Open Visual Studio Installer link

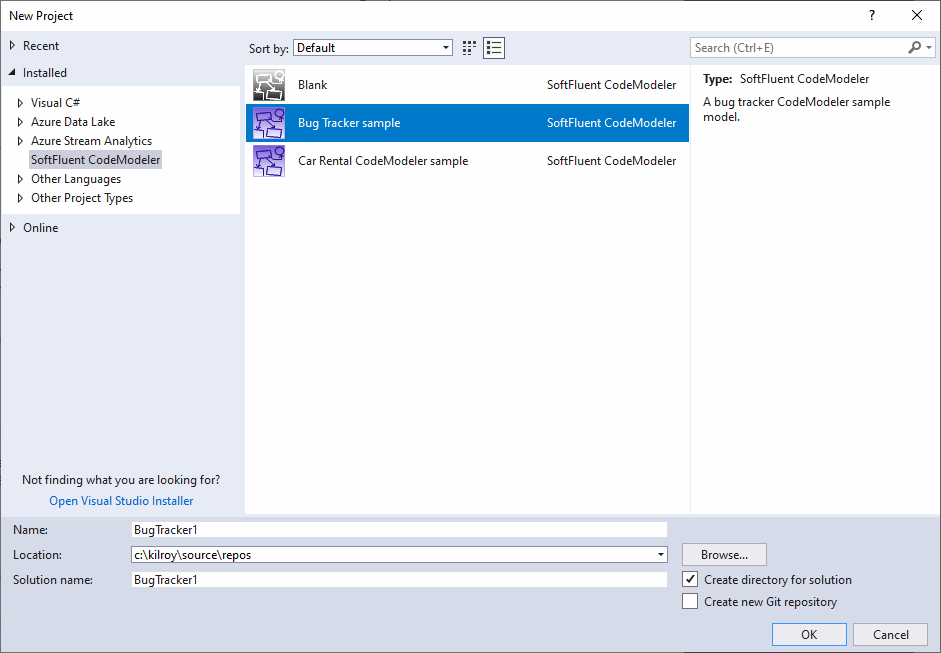(x=121, y=501)
